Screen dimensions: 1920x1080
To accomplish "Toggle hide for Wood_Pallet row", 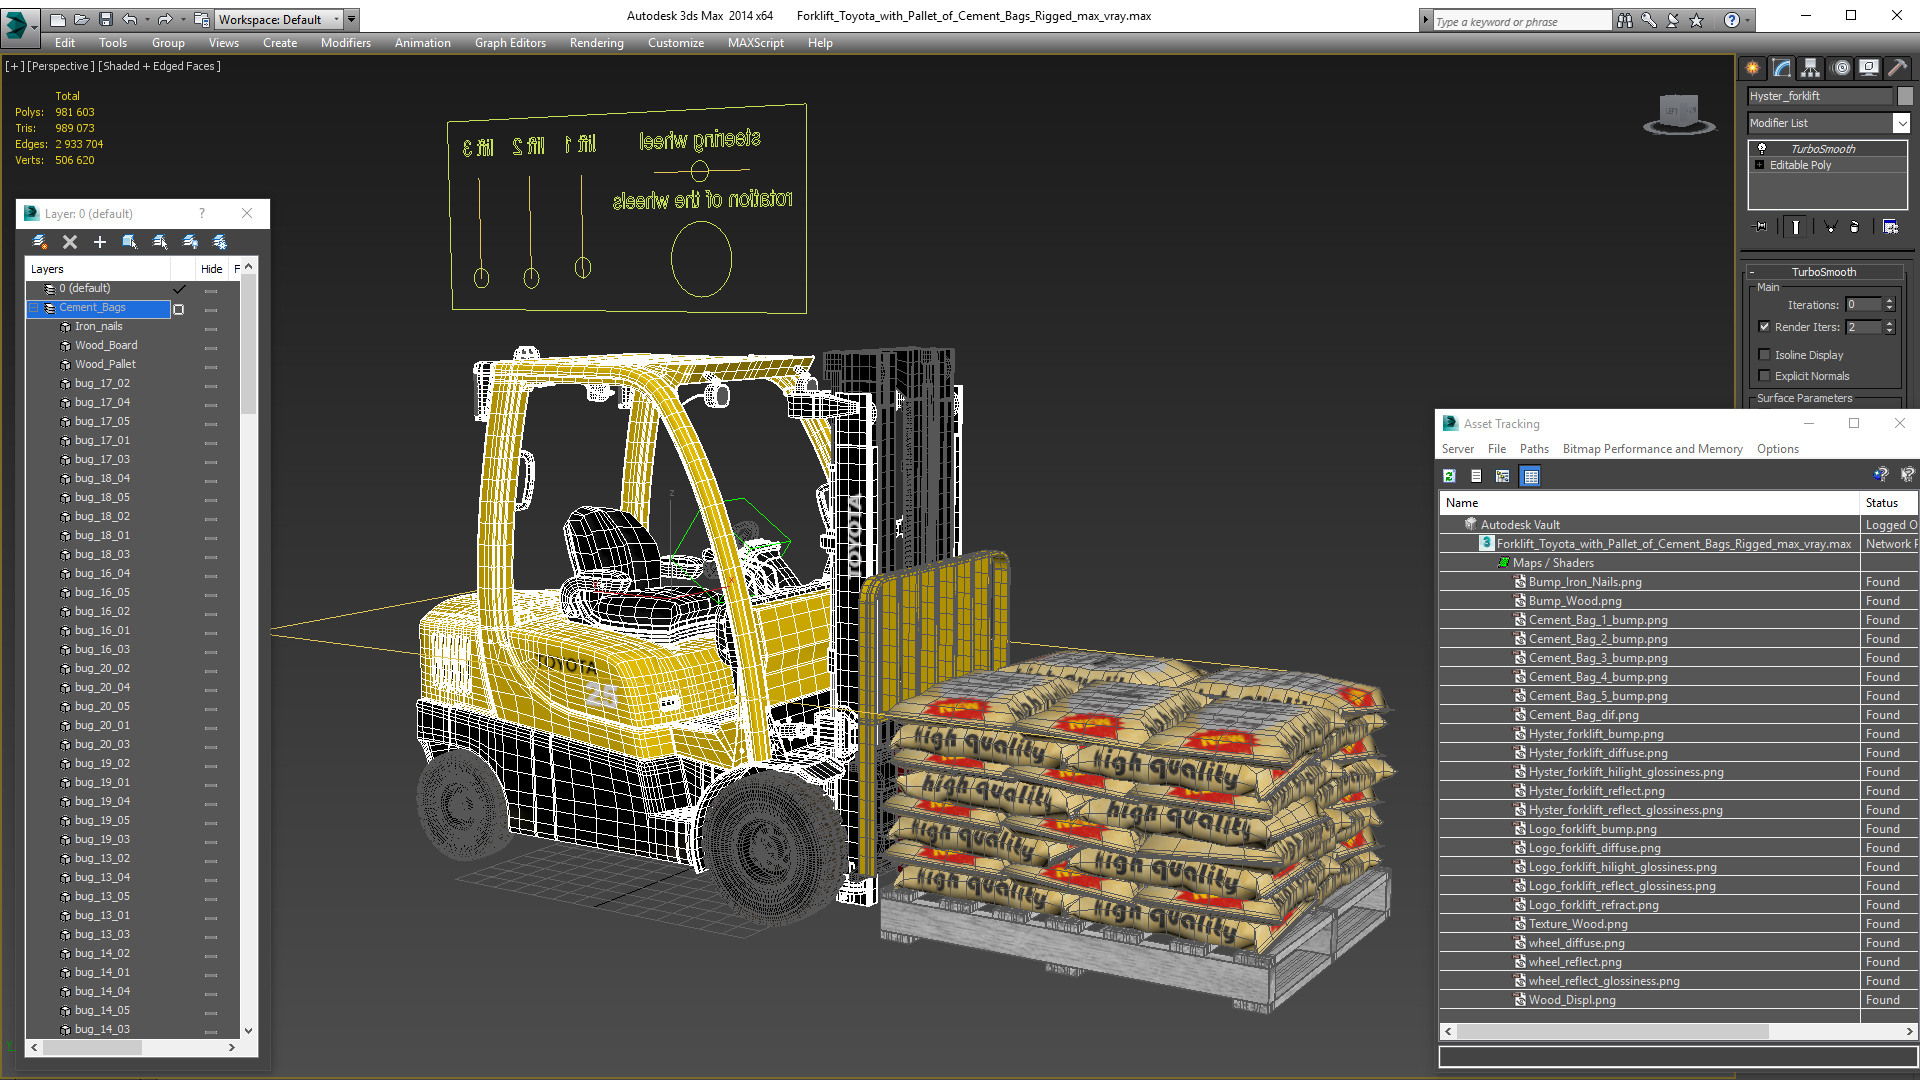I will coord(211,365).
